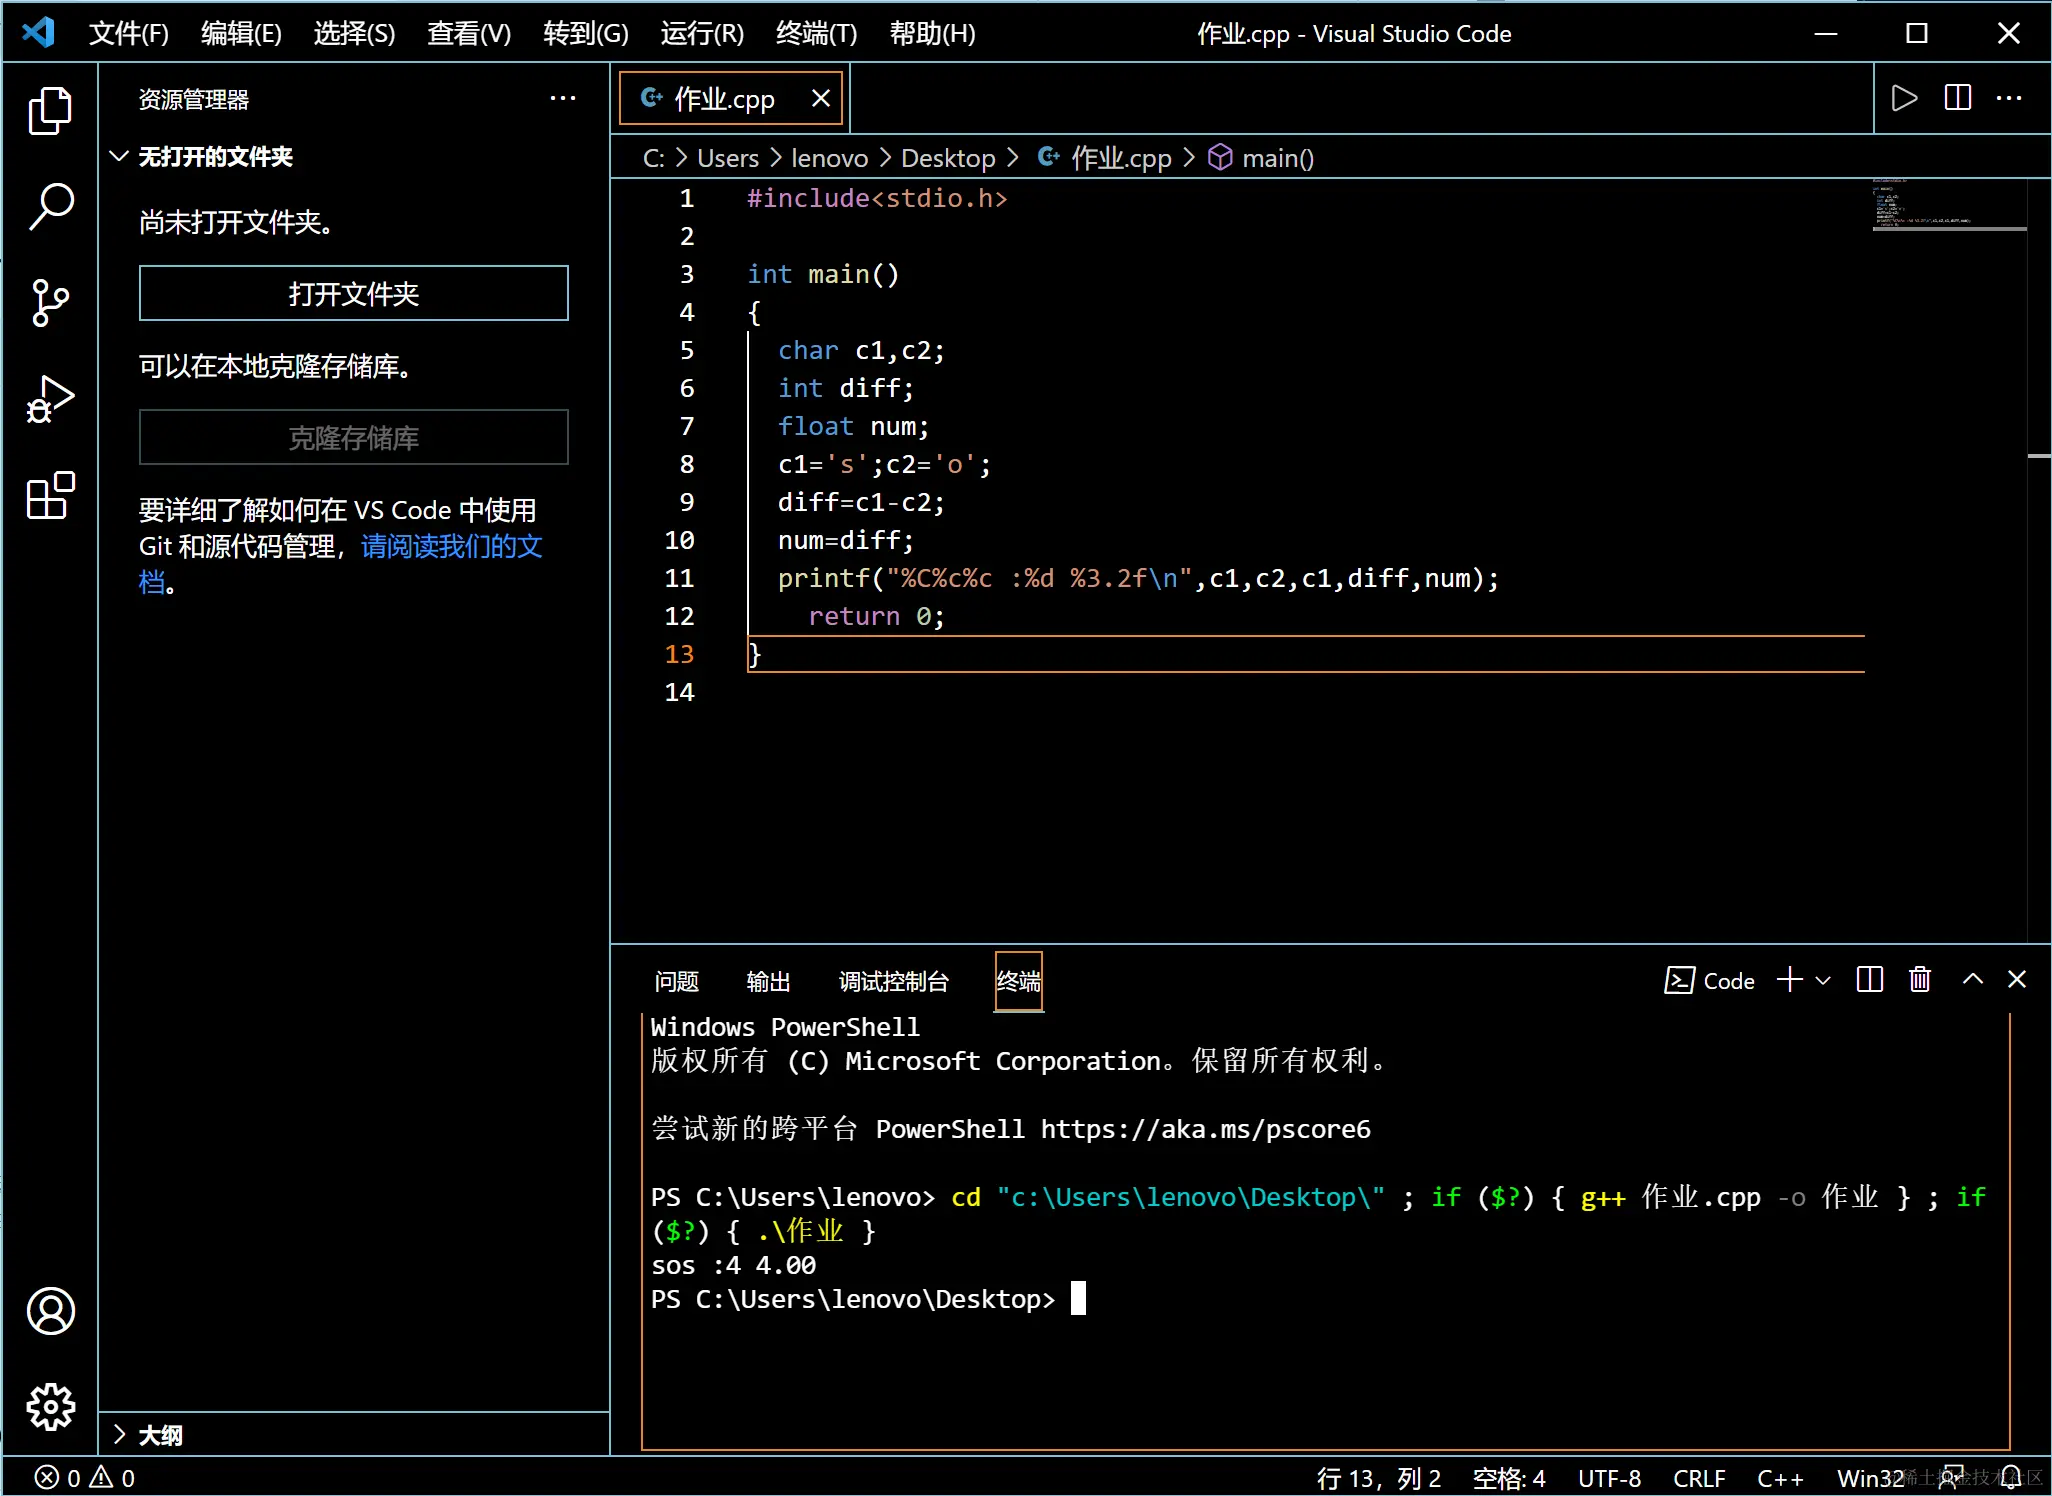The width and height of the screenshot is (2052, 1496).
Task: Split the editor to the right
Action: (x=1957, y=98)
